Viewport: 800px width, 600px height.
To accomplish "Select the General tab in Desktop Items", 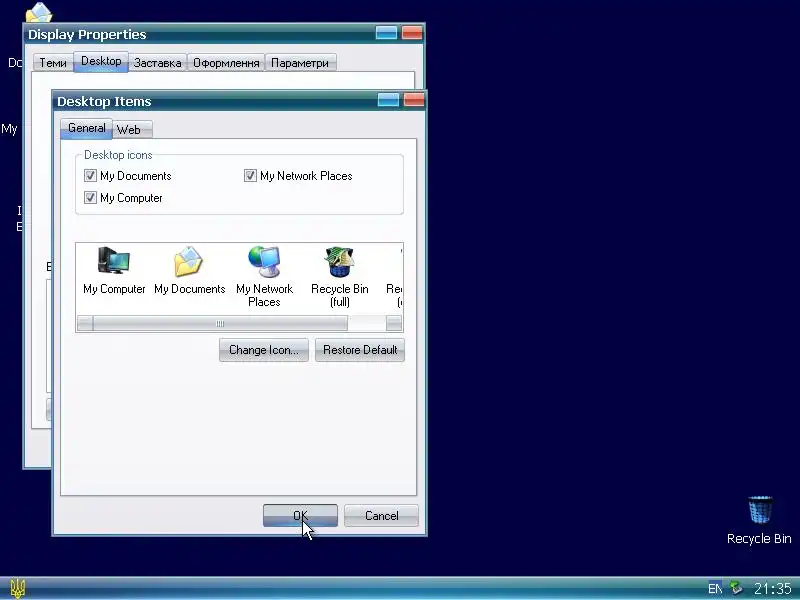I will (86, 128).
